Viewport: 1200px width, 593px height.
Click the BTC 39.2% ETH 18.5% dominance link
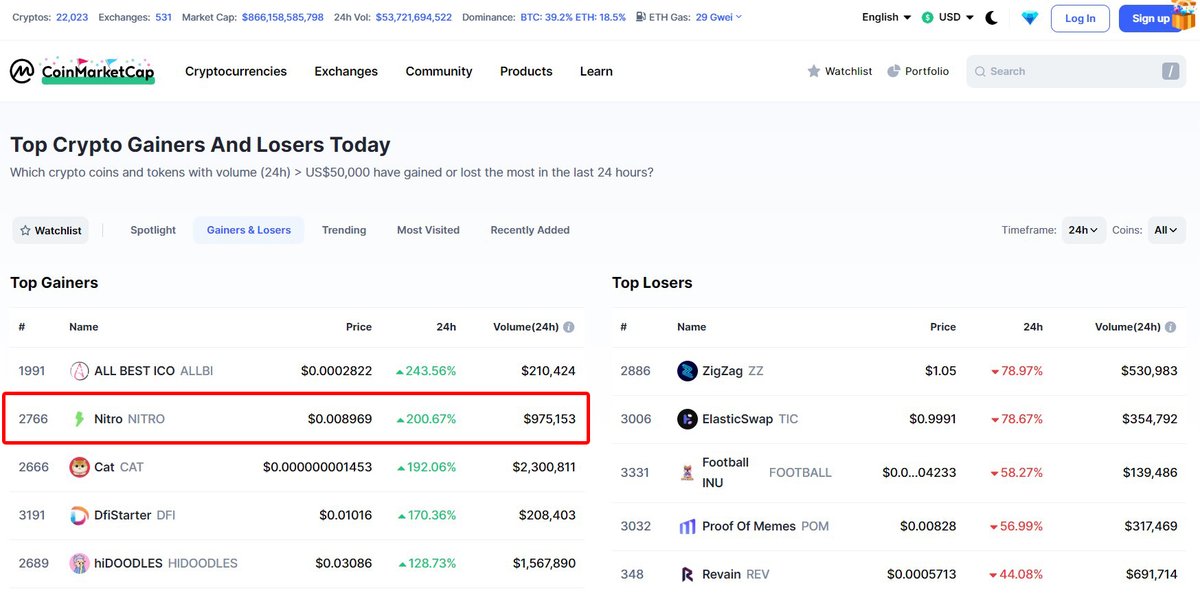[573, 18]
